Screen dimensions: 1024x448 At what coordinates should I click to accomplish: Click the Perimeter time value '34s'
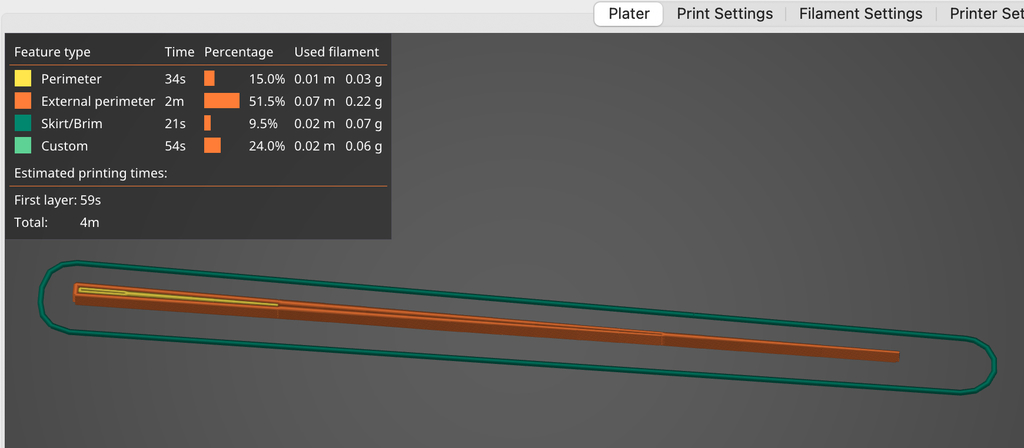coord(175,79)
